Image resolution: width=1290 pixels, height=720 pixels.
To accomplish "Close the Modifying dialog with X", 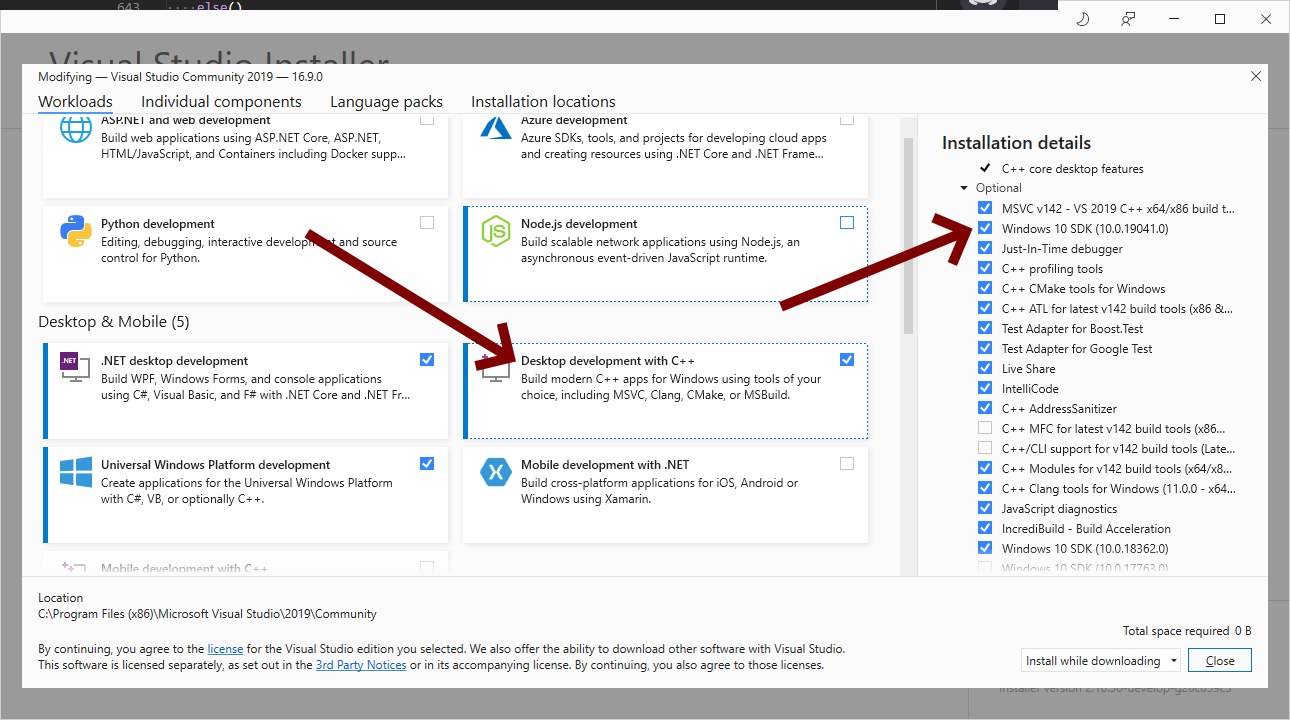I will tap(1256, 76).
